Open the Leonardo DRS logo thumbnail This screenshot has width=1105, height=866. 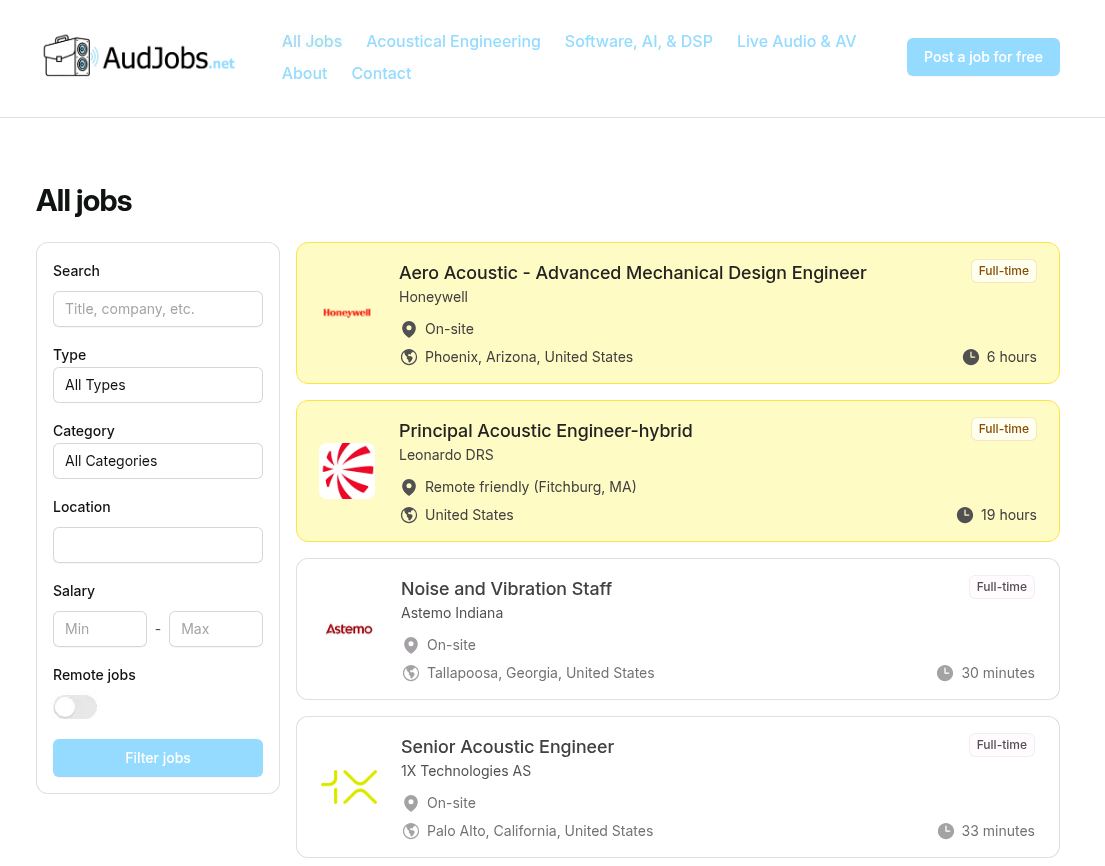coord(347,471)
